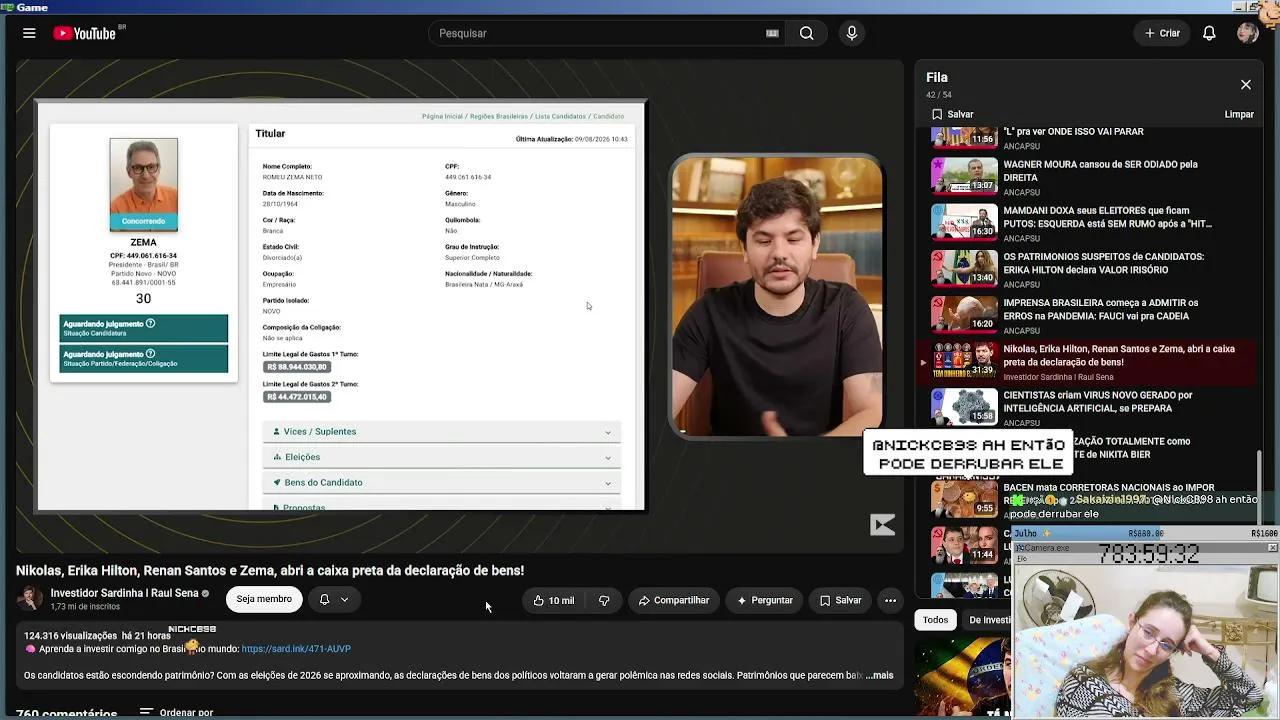Clear the queue with Limpar
This screenshot has height=720, width=1280.
[1239, 114]
